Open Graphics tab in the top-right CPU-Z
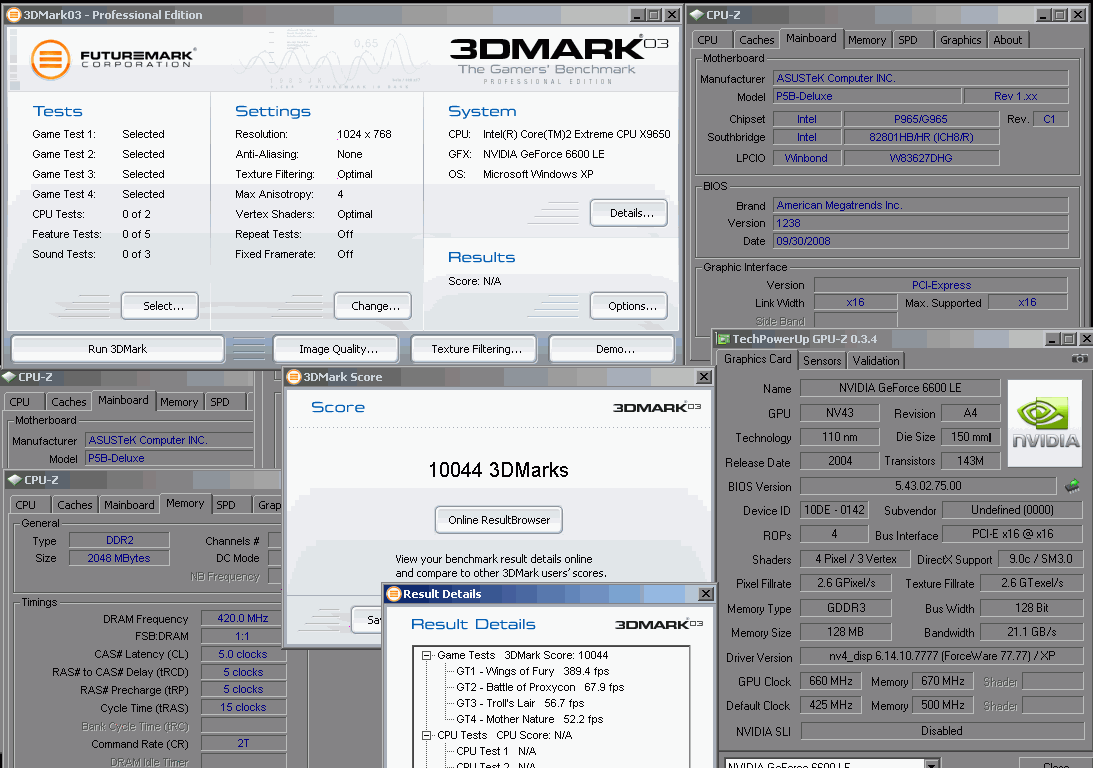This screenshot has width=1093, height=768. [961, 40]
